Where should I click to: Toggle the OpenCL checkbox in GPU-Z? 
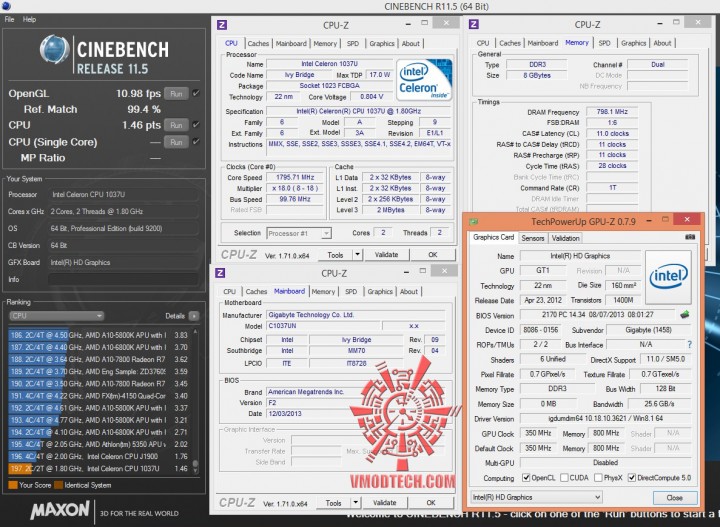(x=526, y=477)
